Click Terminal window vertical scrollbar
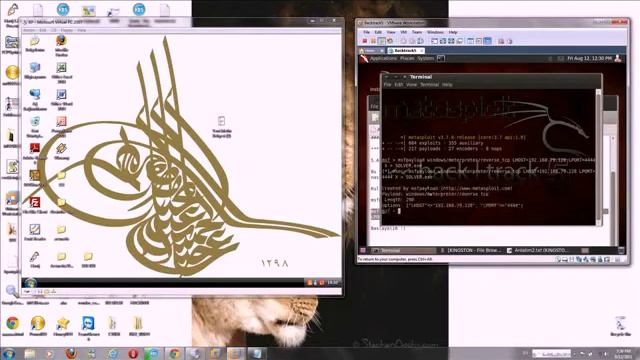640x360 pixels. [598, 157]
